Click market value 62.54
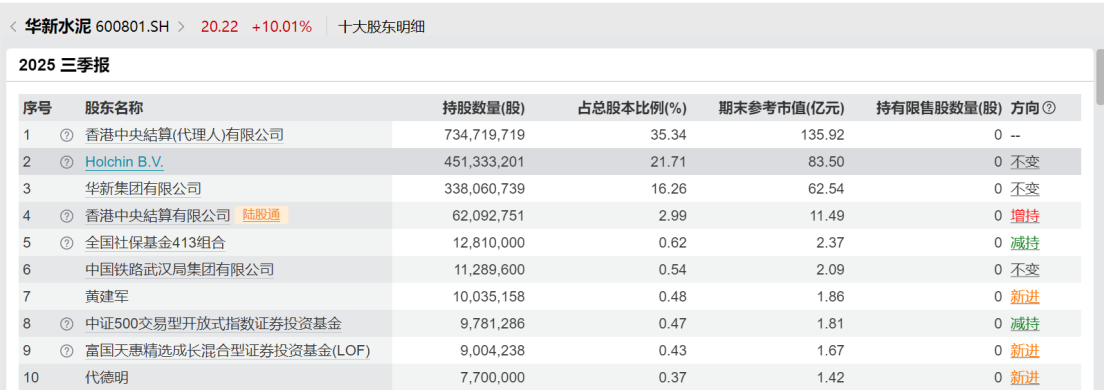The image size is (1105, 391). click(x=827, y=189)
